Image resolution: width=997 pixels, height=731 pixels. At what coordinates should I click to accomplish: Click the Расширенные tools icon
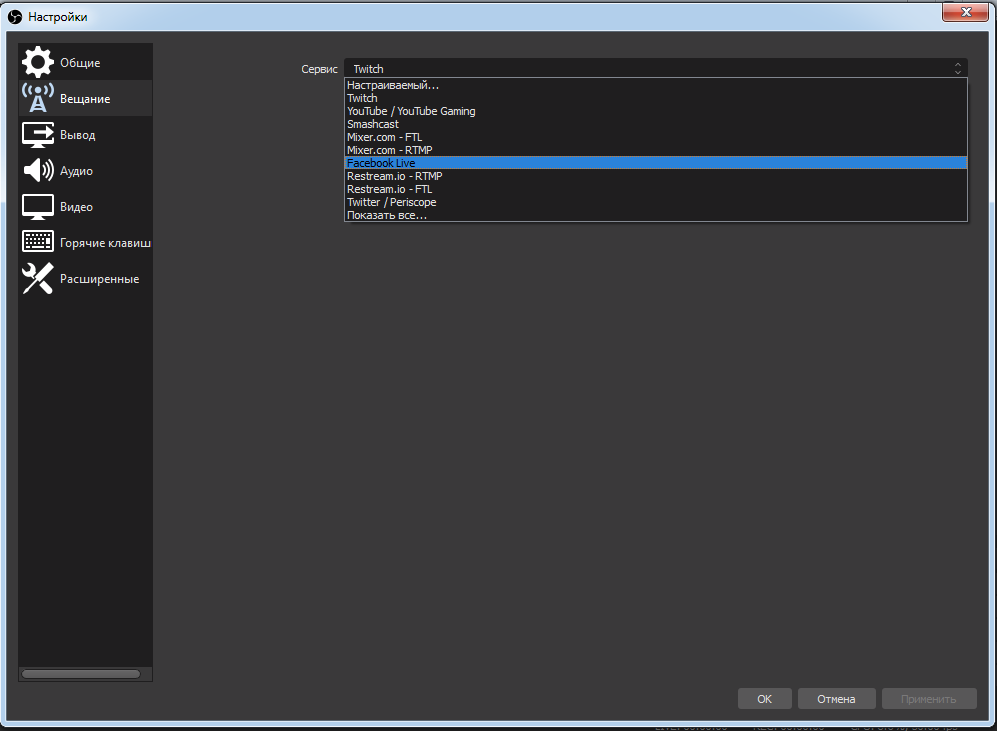click(38, 278)
